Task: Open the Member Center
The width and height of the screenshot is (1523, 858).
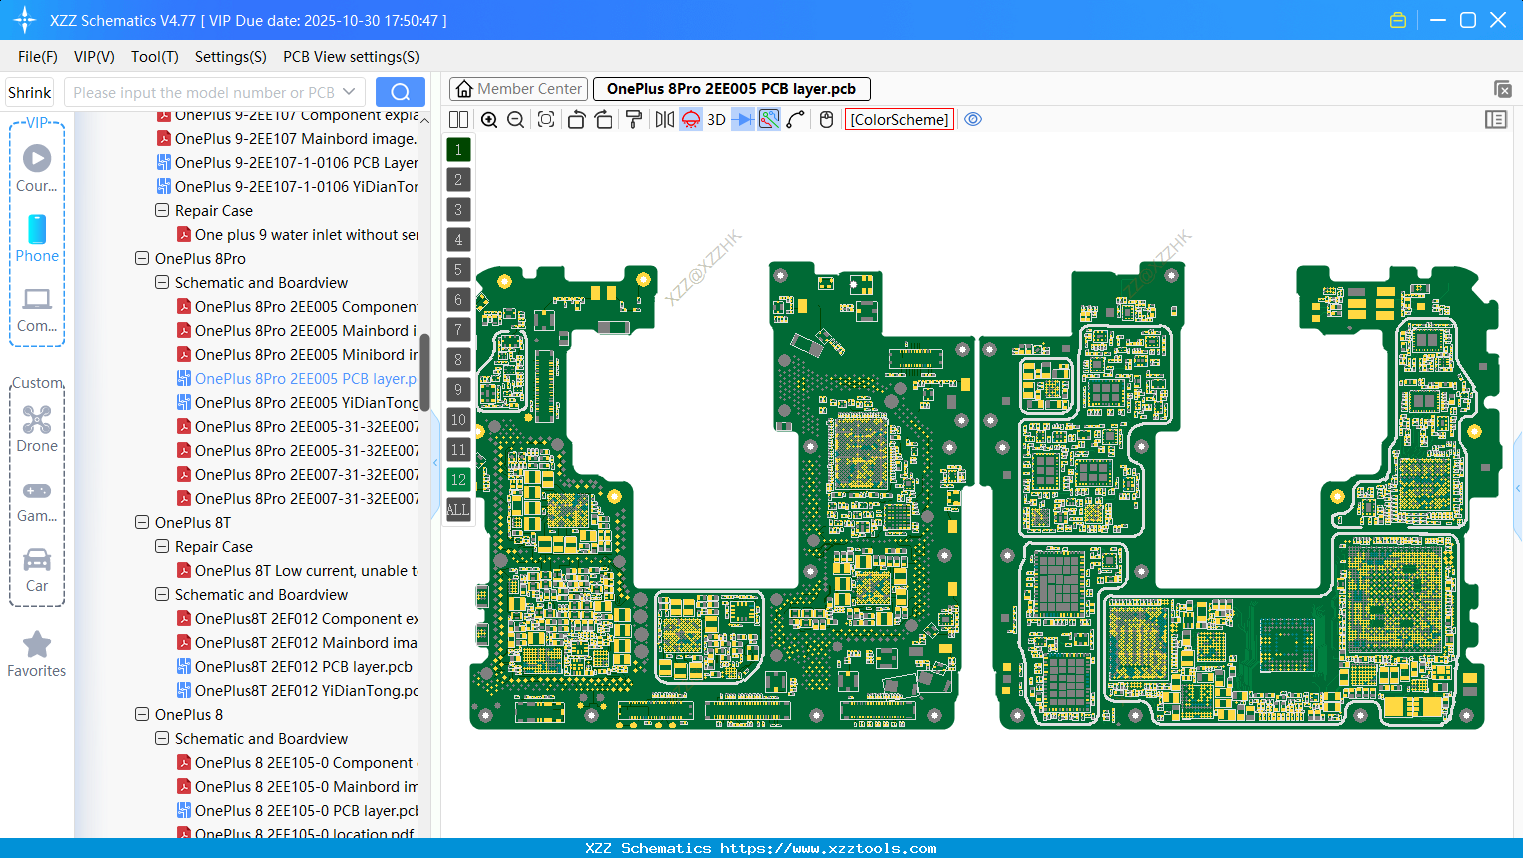Action: (518, 88)
